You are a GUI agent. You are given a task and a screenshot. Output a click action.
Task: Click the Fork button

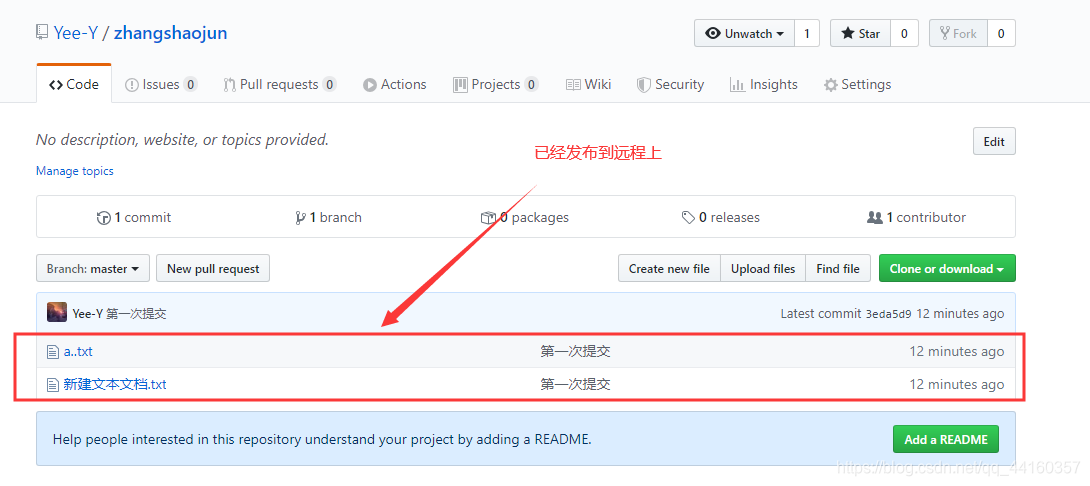pyautogui.click(x=958, y=33)
